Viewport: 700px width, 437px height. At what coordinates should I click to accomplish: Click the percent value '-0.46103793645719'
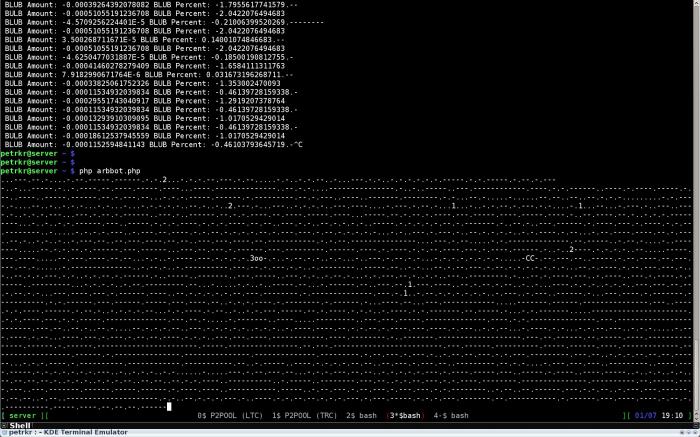[x=248, y=145]
